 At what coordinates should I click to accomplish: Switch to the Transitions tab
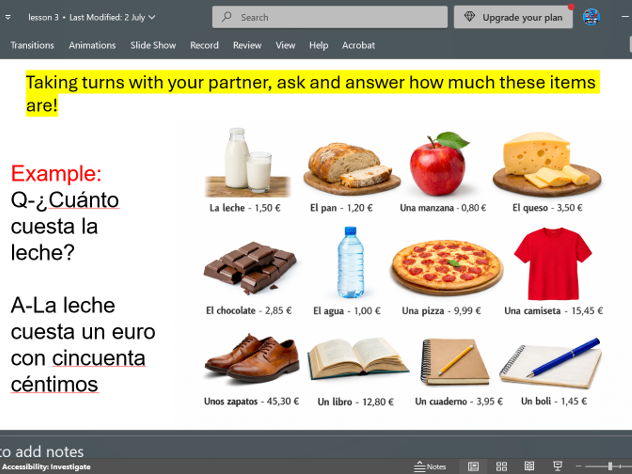32,45
